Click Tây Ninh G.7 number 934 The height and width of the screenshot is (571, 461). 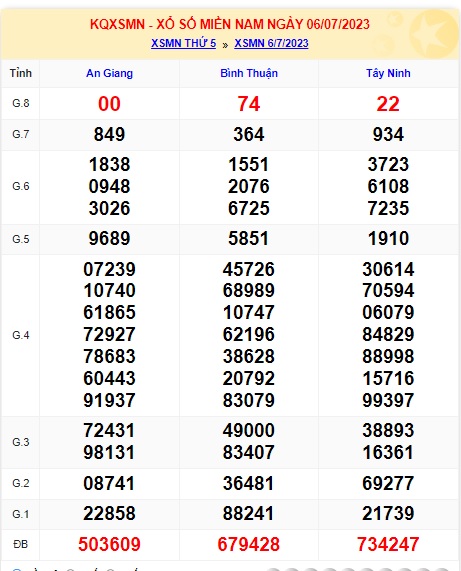point(388,134)
